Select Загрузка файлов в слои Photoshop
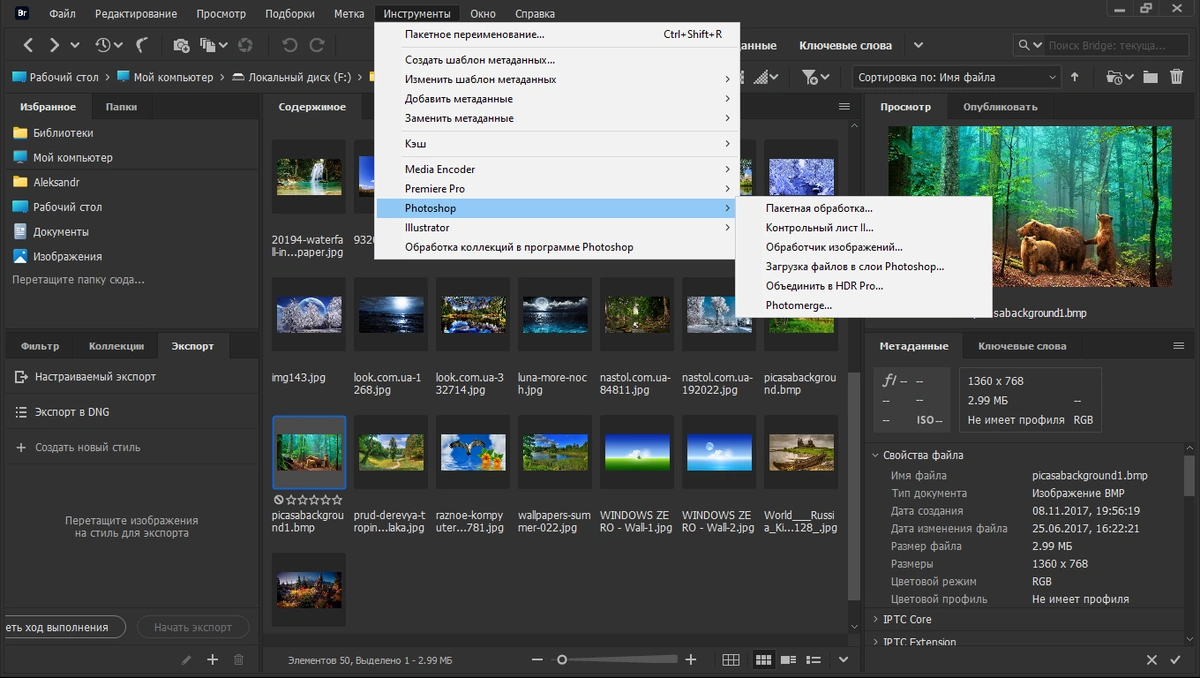This screenshot has width=1200, height=678. (864, 266)
